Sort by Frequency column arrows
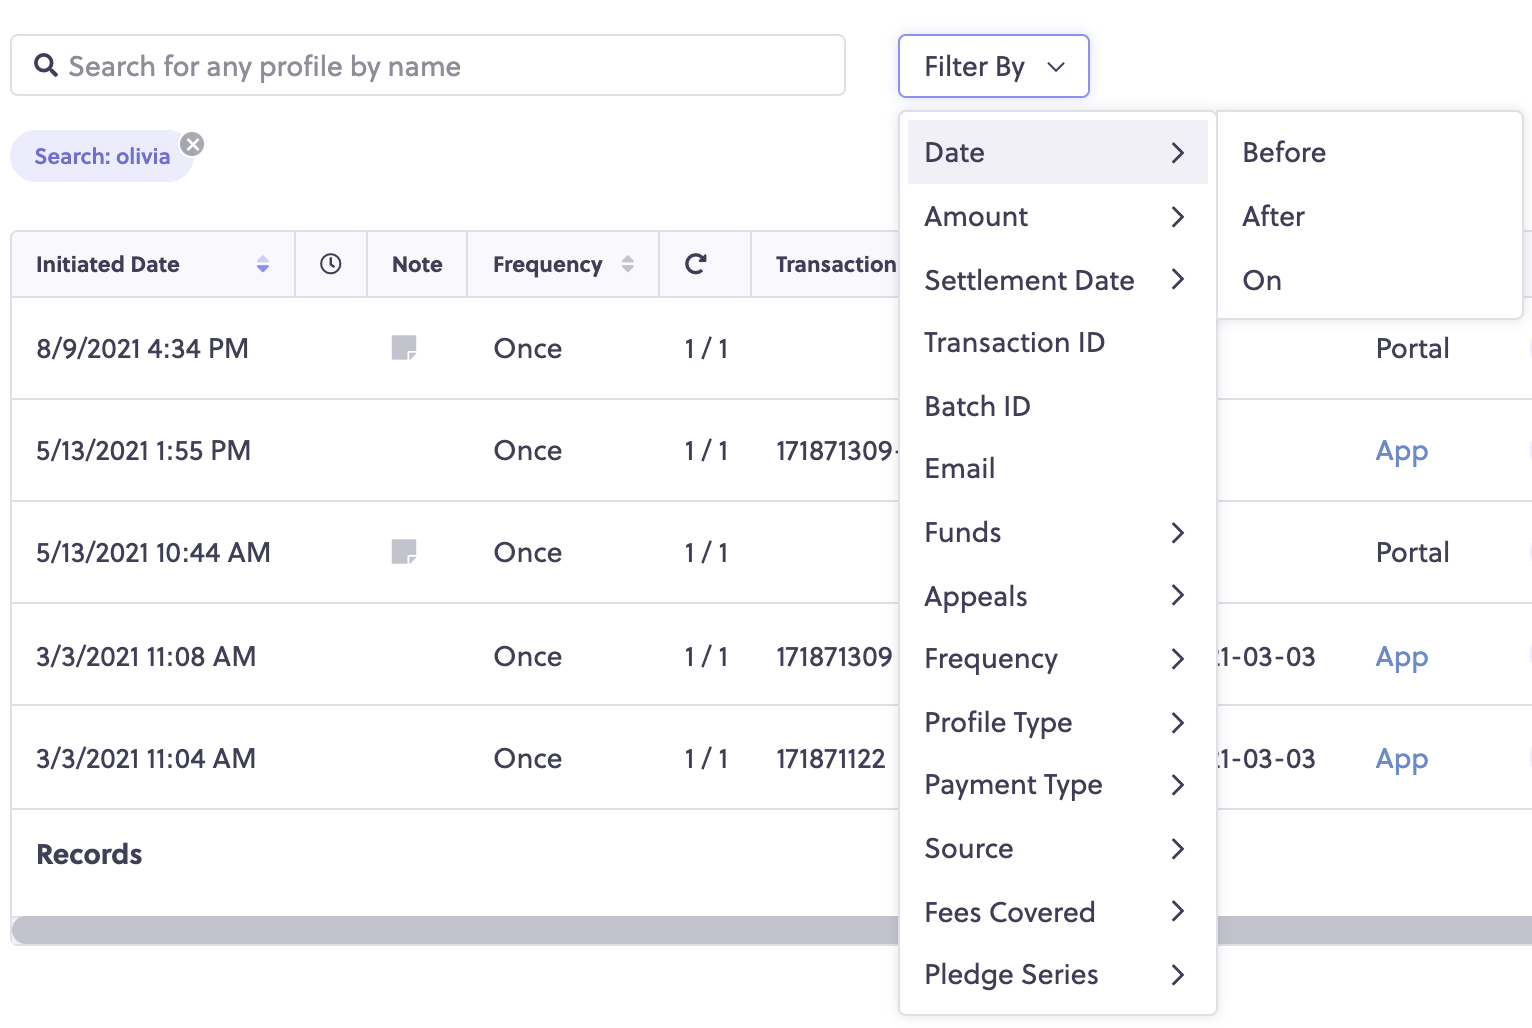This screenshot has width=1532, height=1028. click(628, 264)
